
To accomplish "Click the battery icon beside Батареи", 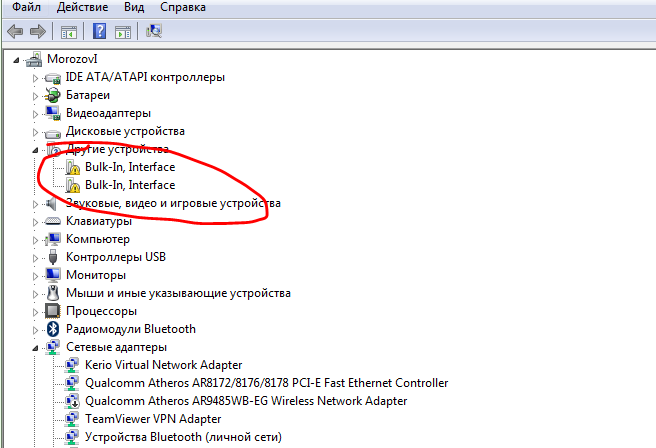I will pos(53,95).
